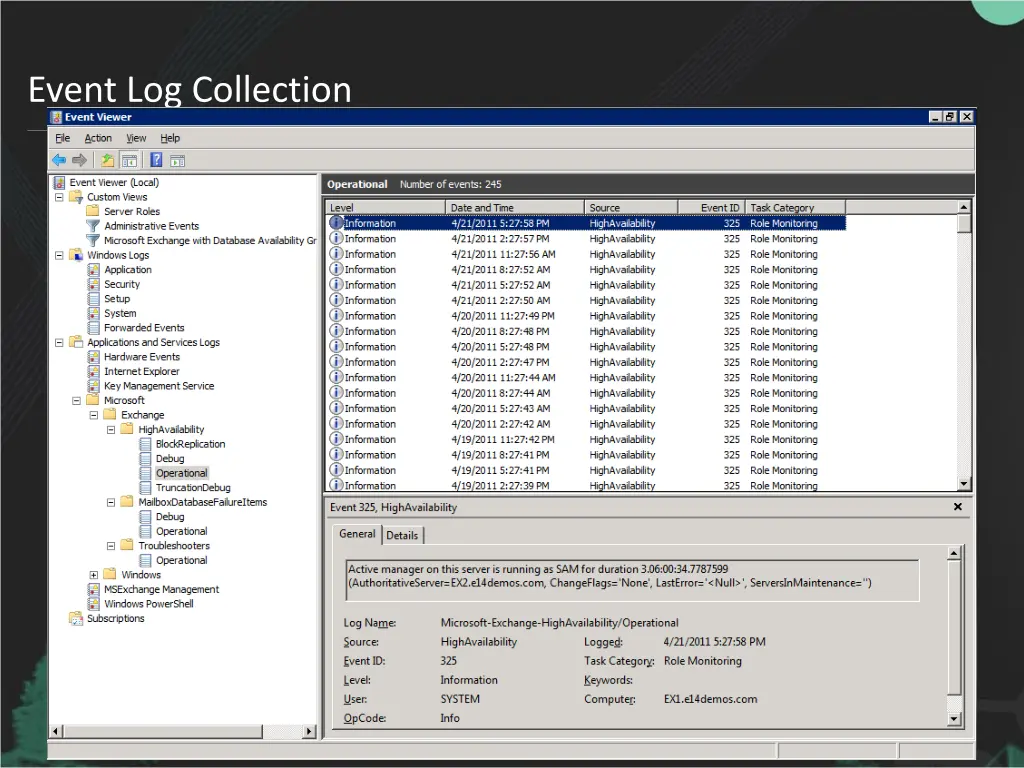Viewport: 1024px width, 768px height.
Task: Collapse Applications and Services Logs node
Action: [x=59, y=342]
